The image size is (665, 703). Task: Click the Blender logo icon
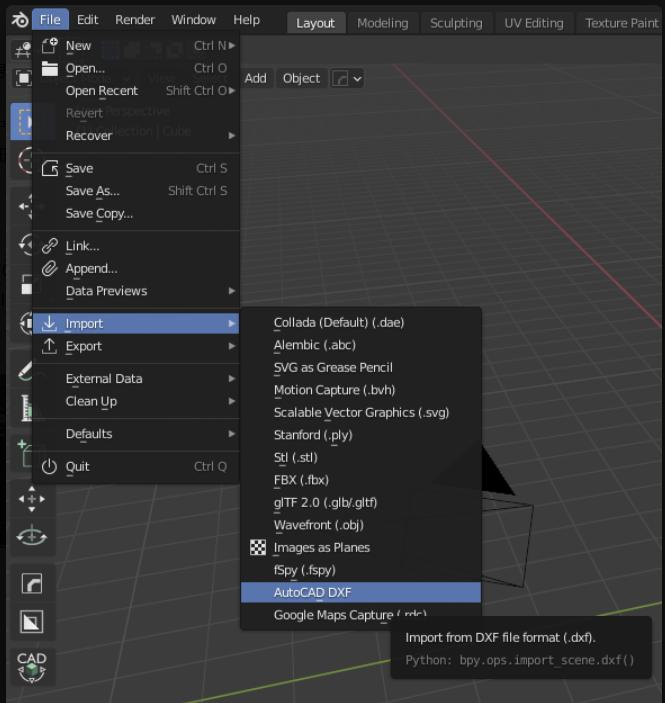point(19,20)
